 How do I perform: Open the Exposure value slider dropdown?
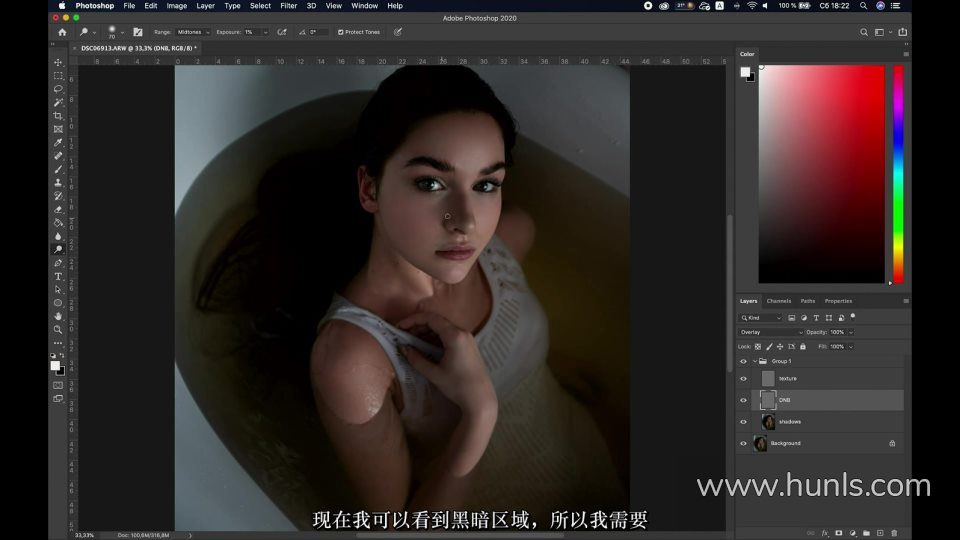(265, 32)
